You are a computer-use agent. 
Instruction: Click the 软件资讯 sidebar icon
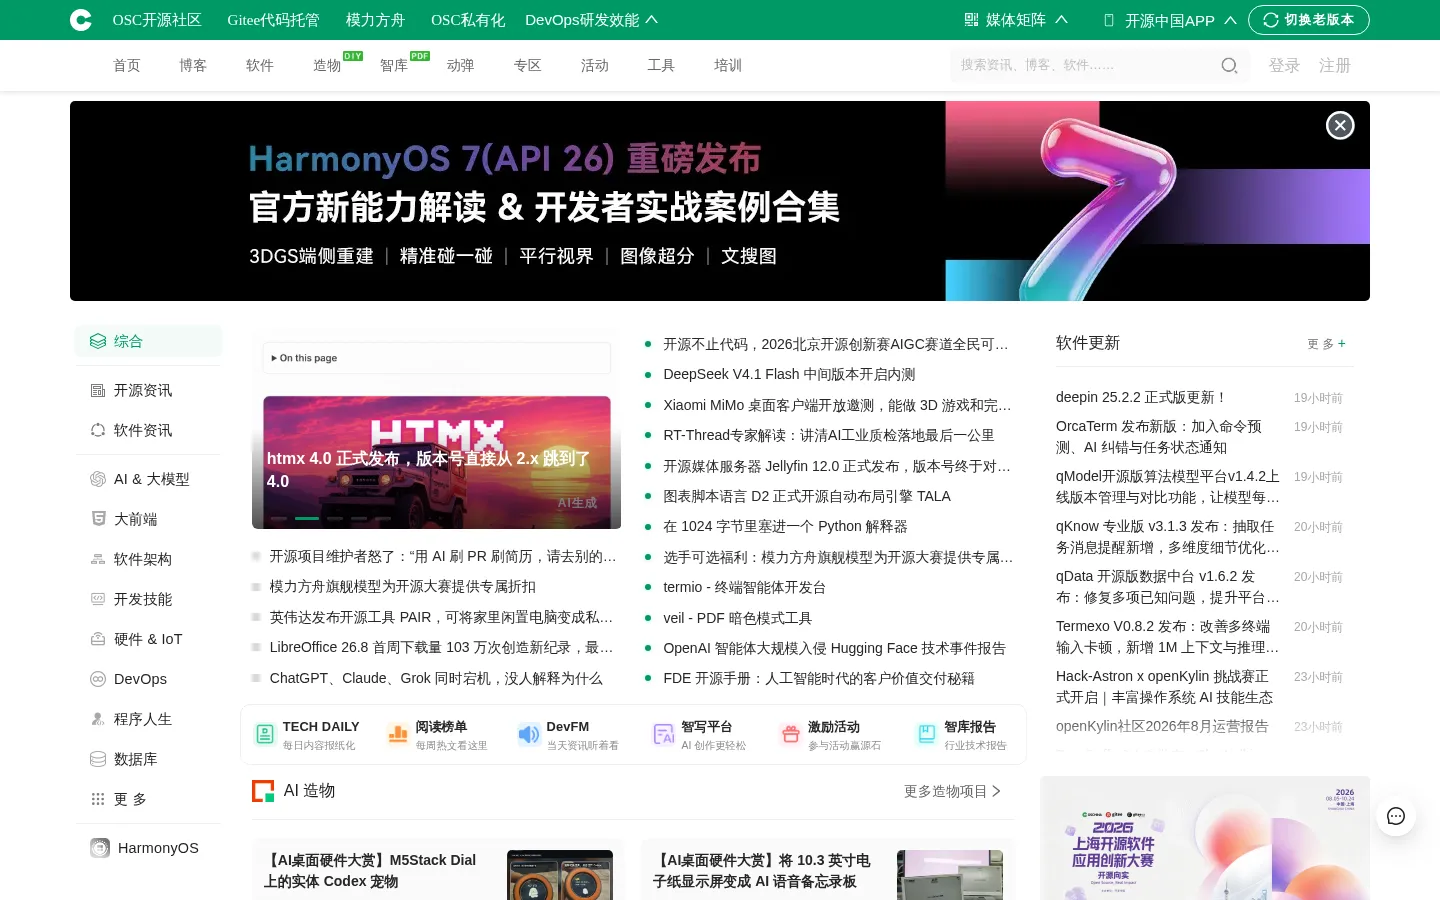tap(98, 430)
